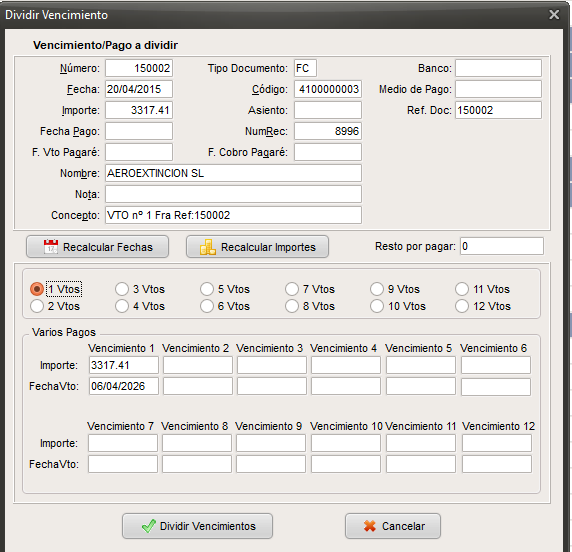Click Vencimiento 1 Importe field 3317.41
572x552 pixels.
[x=124, y=365]
